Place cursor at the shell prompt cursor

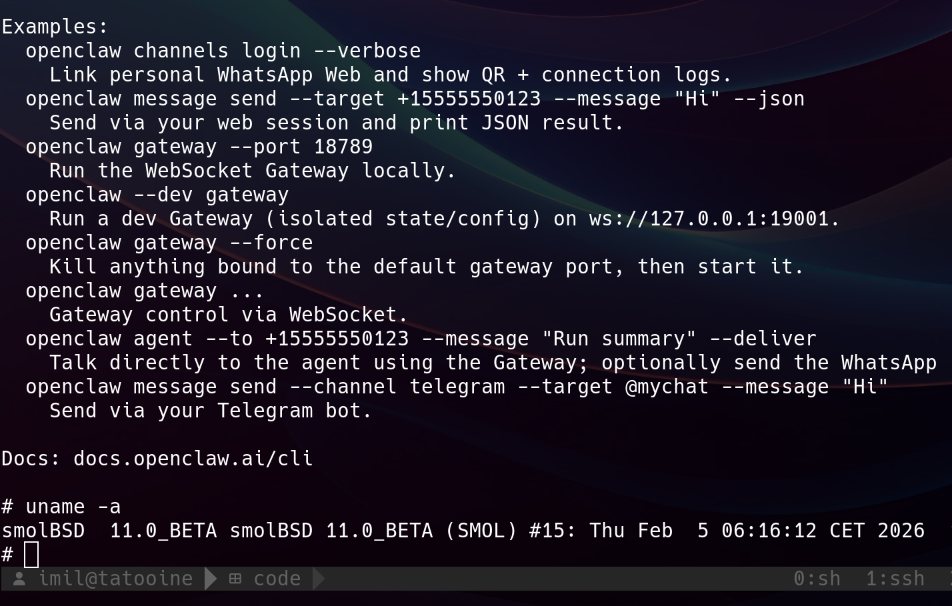click(31, 555)
